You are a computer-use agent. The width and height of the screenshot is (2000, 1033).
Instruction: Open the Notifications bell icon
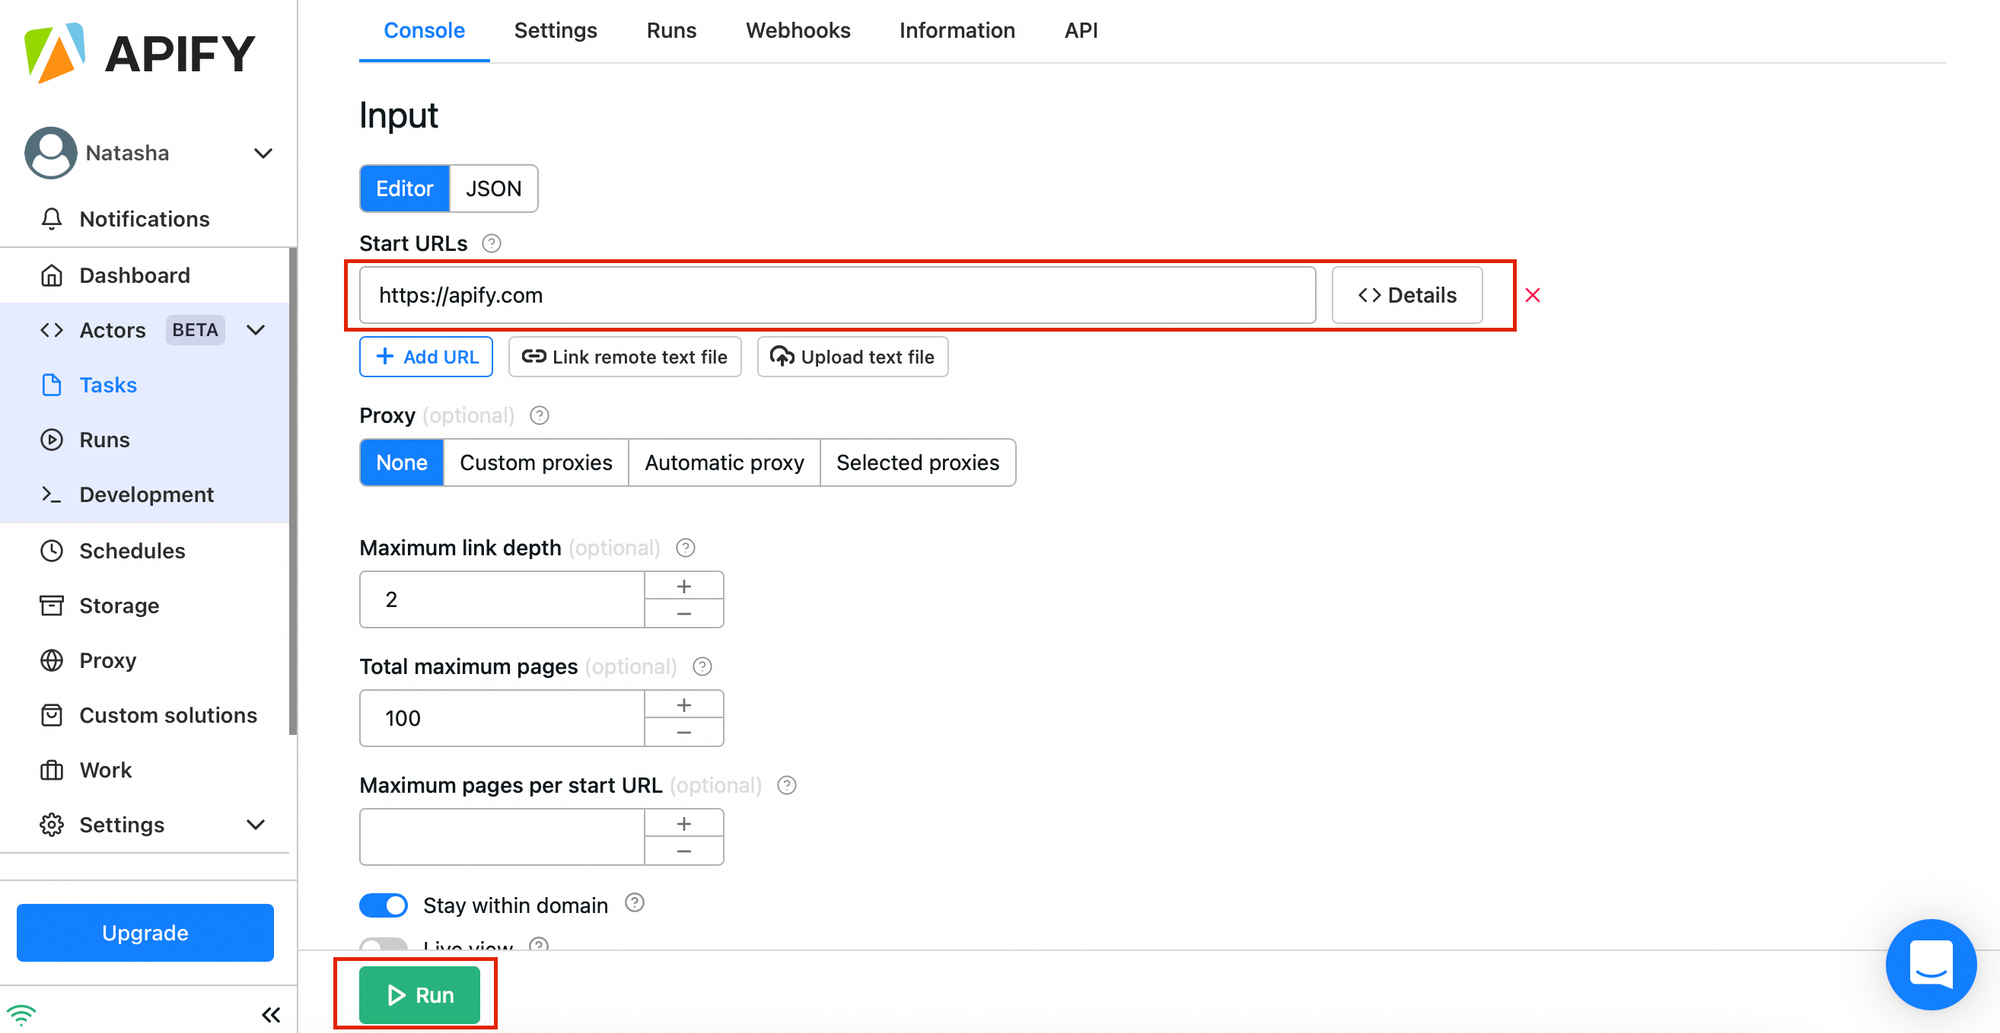pyautogui.click(x=52, y=219)
